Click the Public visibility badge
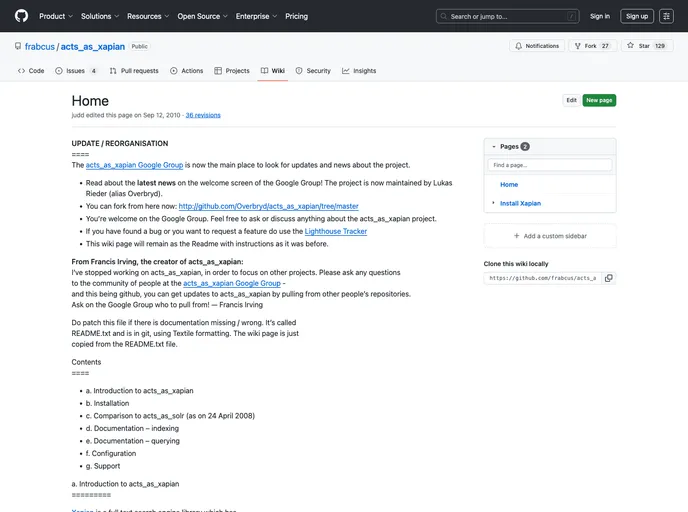 tap(140, 46)
